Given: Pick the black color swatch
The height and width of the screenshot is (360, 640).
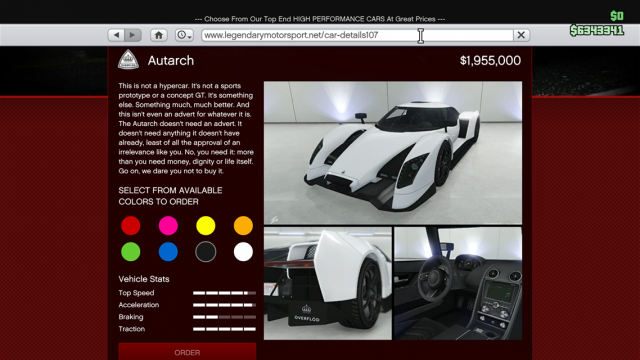Looking at the screenshot, I should pyautogui.click(x=206, y=252).
